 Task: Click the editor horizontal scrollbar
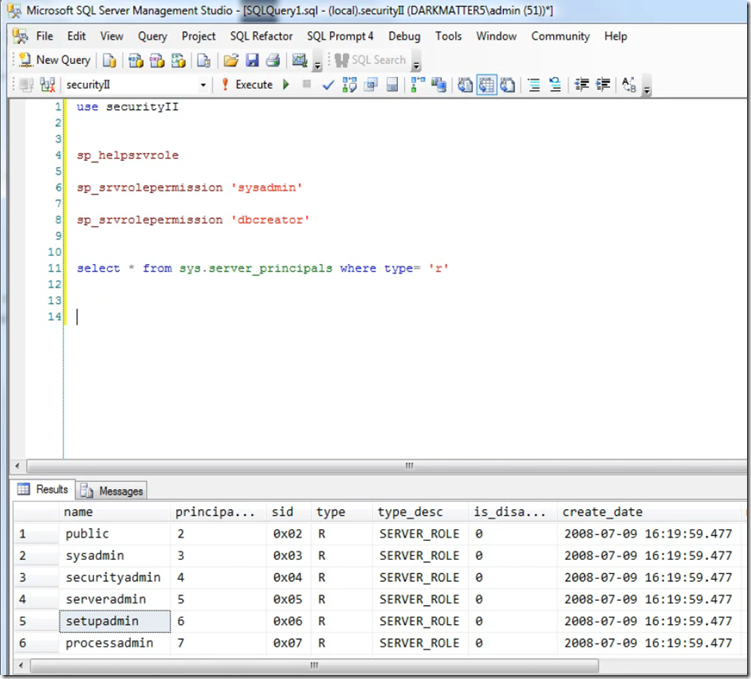386,466
